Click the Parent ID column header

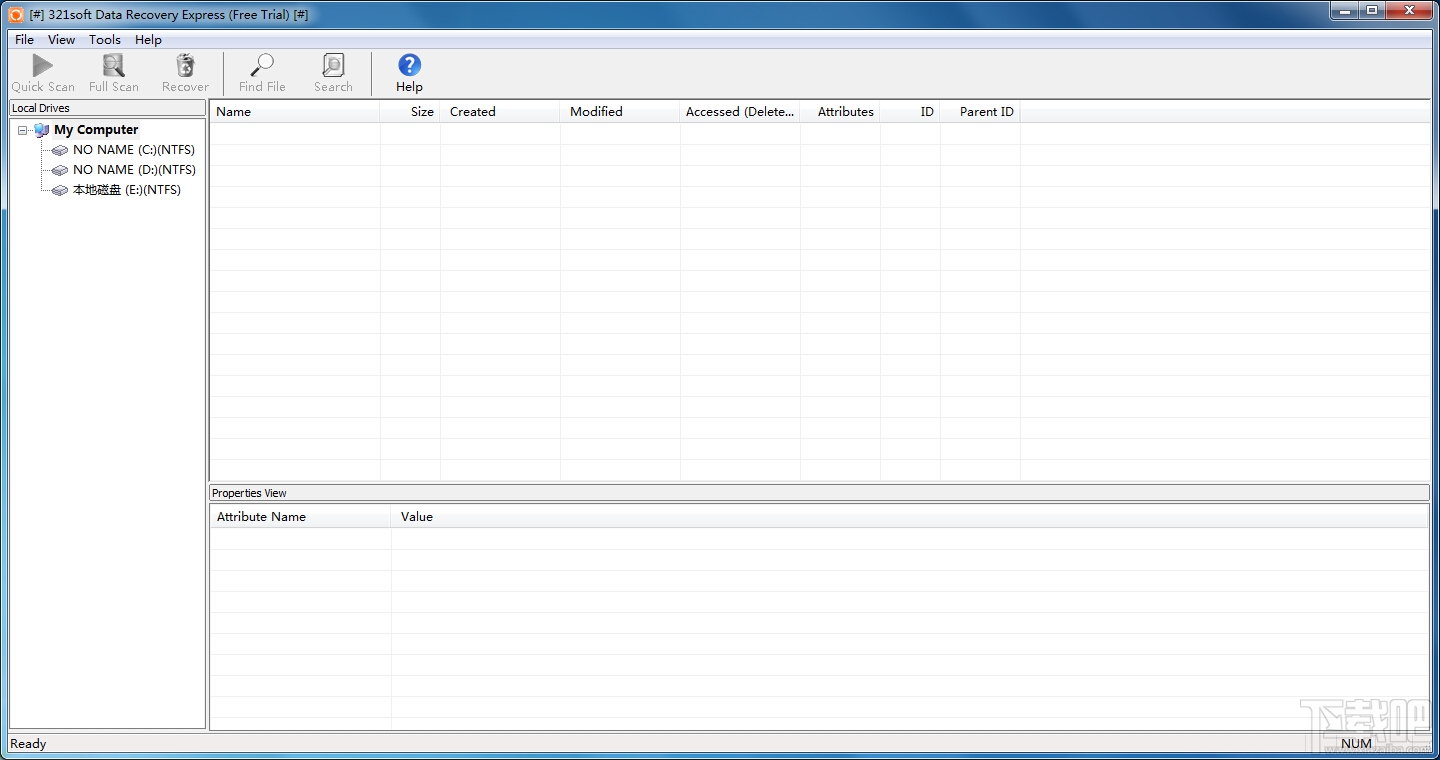pyautogui.click(x=980, y=112)
